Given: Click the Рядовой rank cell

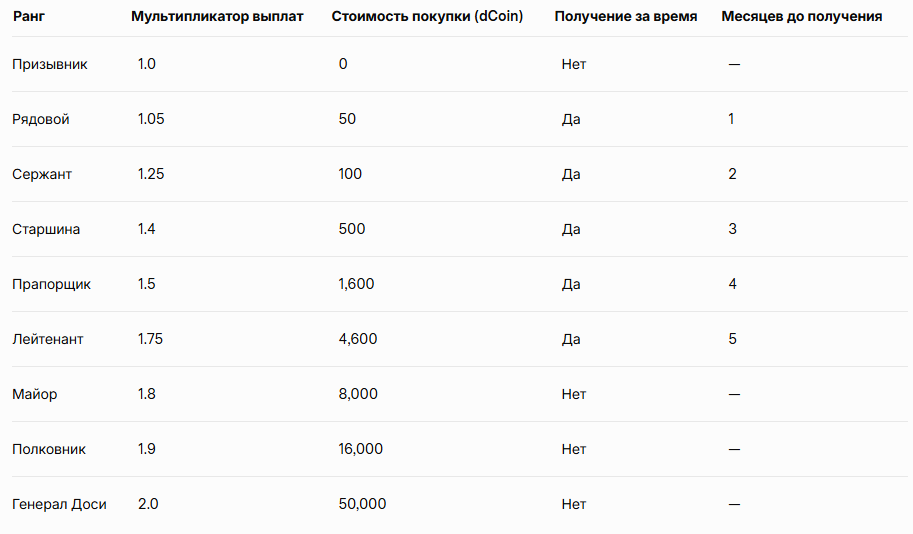Looking at the screenshot, I should [x=41, y=119].
